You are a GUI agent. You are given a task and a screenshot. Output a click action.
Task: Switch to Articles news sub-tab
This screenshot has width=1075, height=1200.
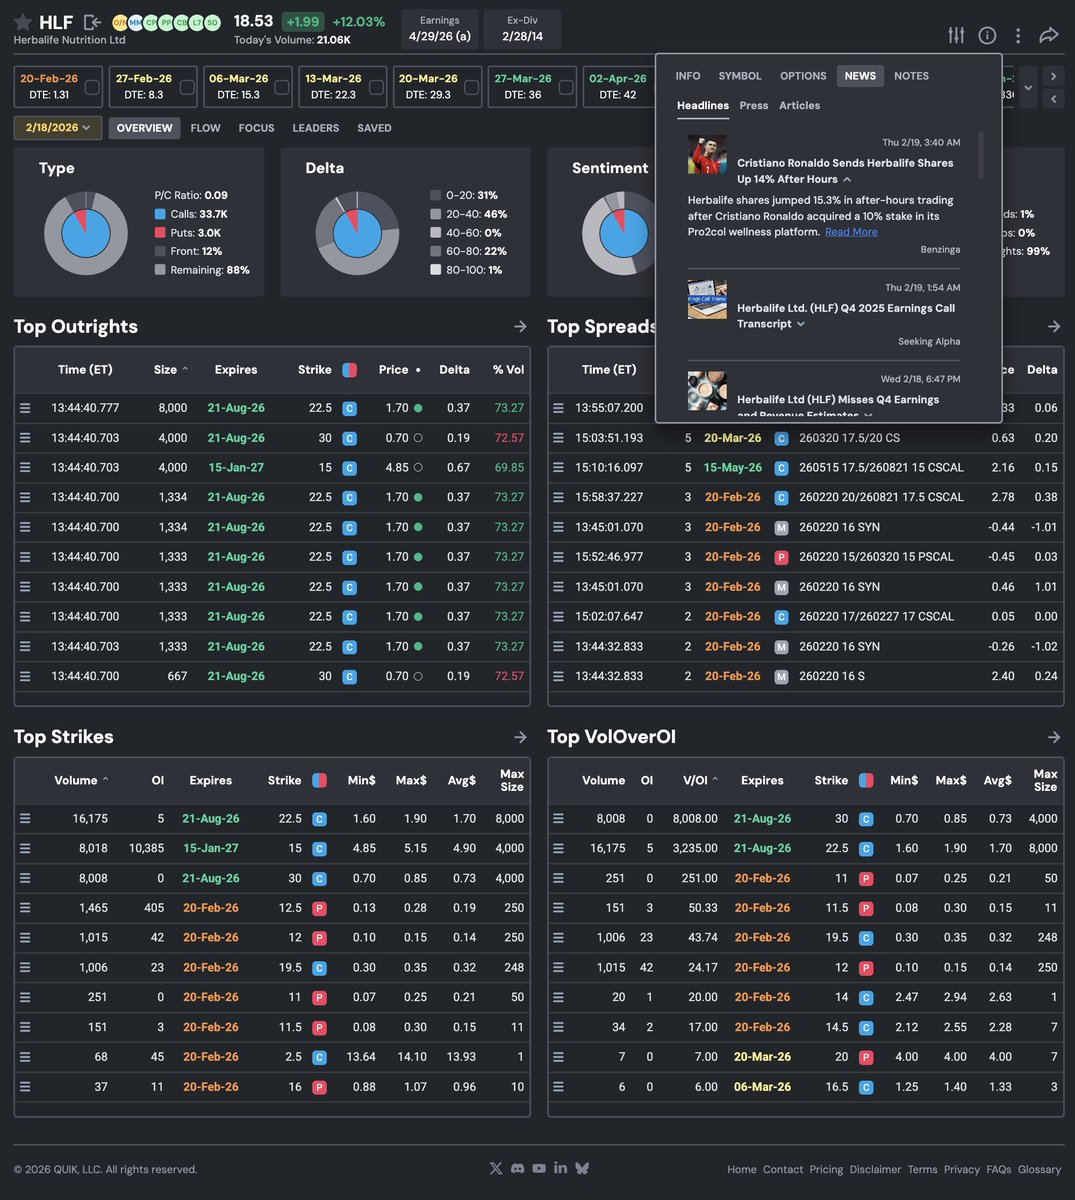tap(800, 105)
